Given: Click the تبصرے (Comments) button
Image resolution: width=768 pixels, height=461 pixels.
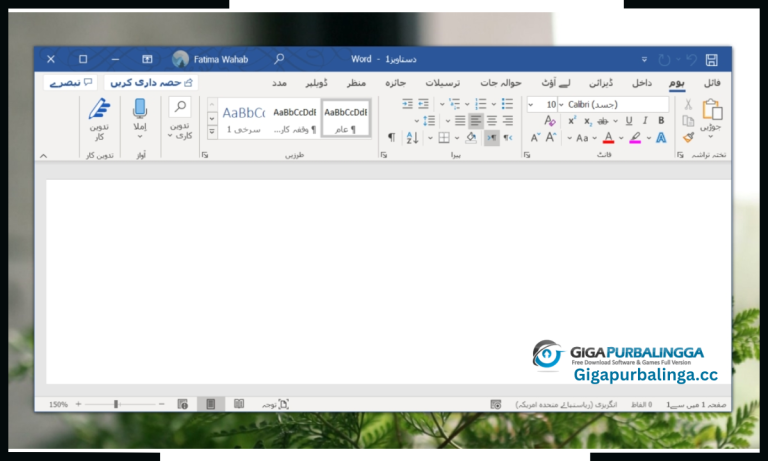Looking at the screenshot, I should pos(70,82).
